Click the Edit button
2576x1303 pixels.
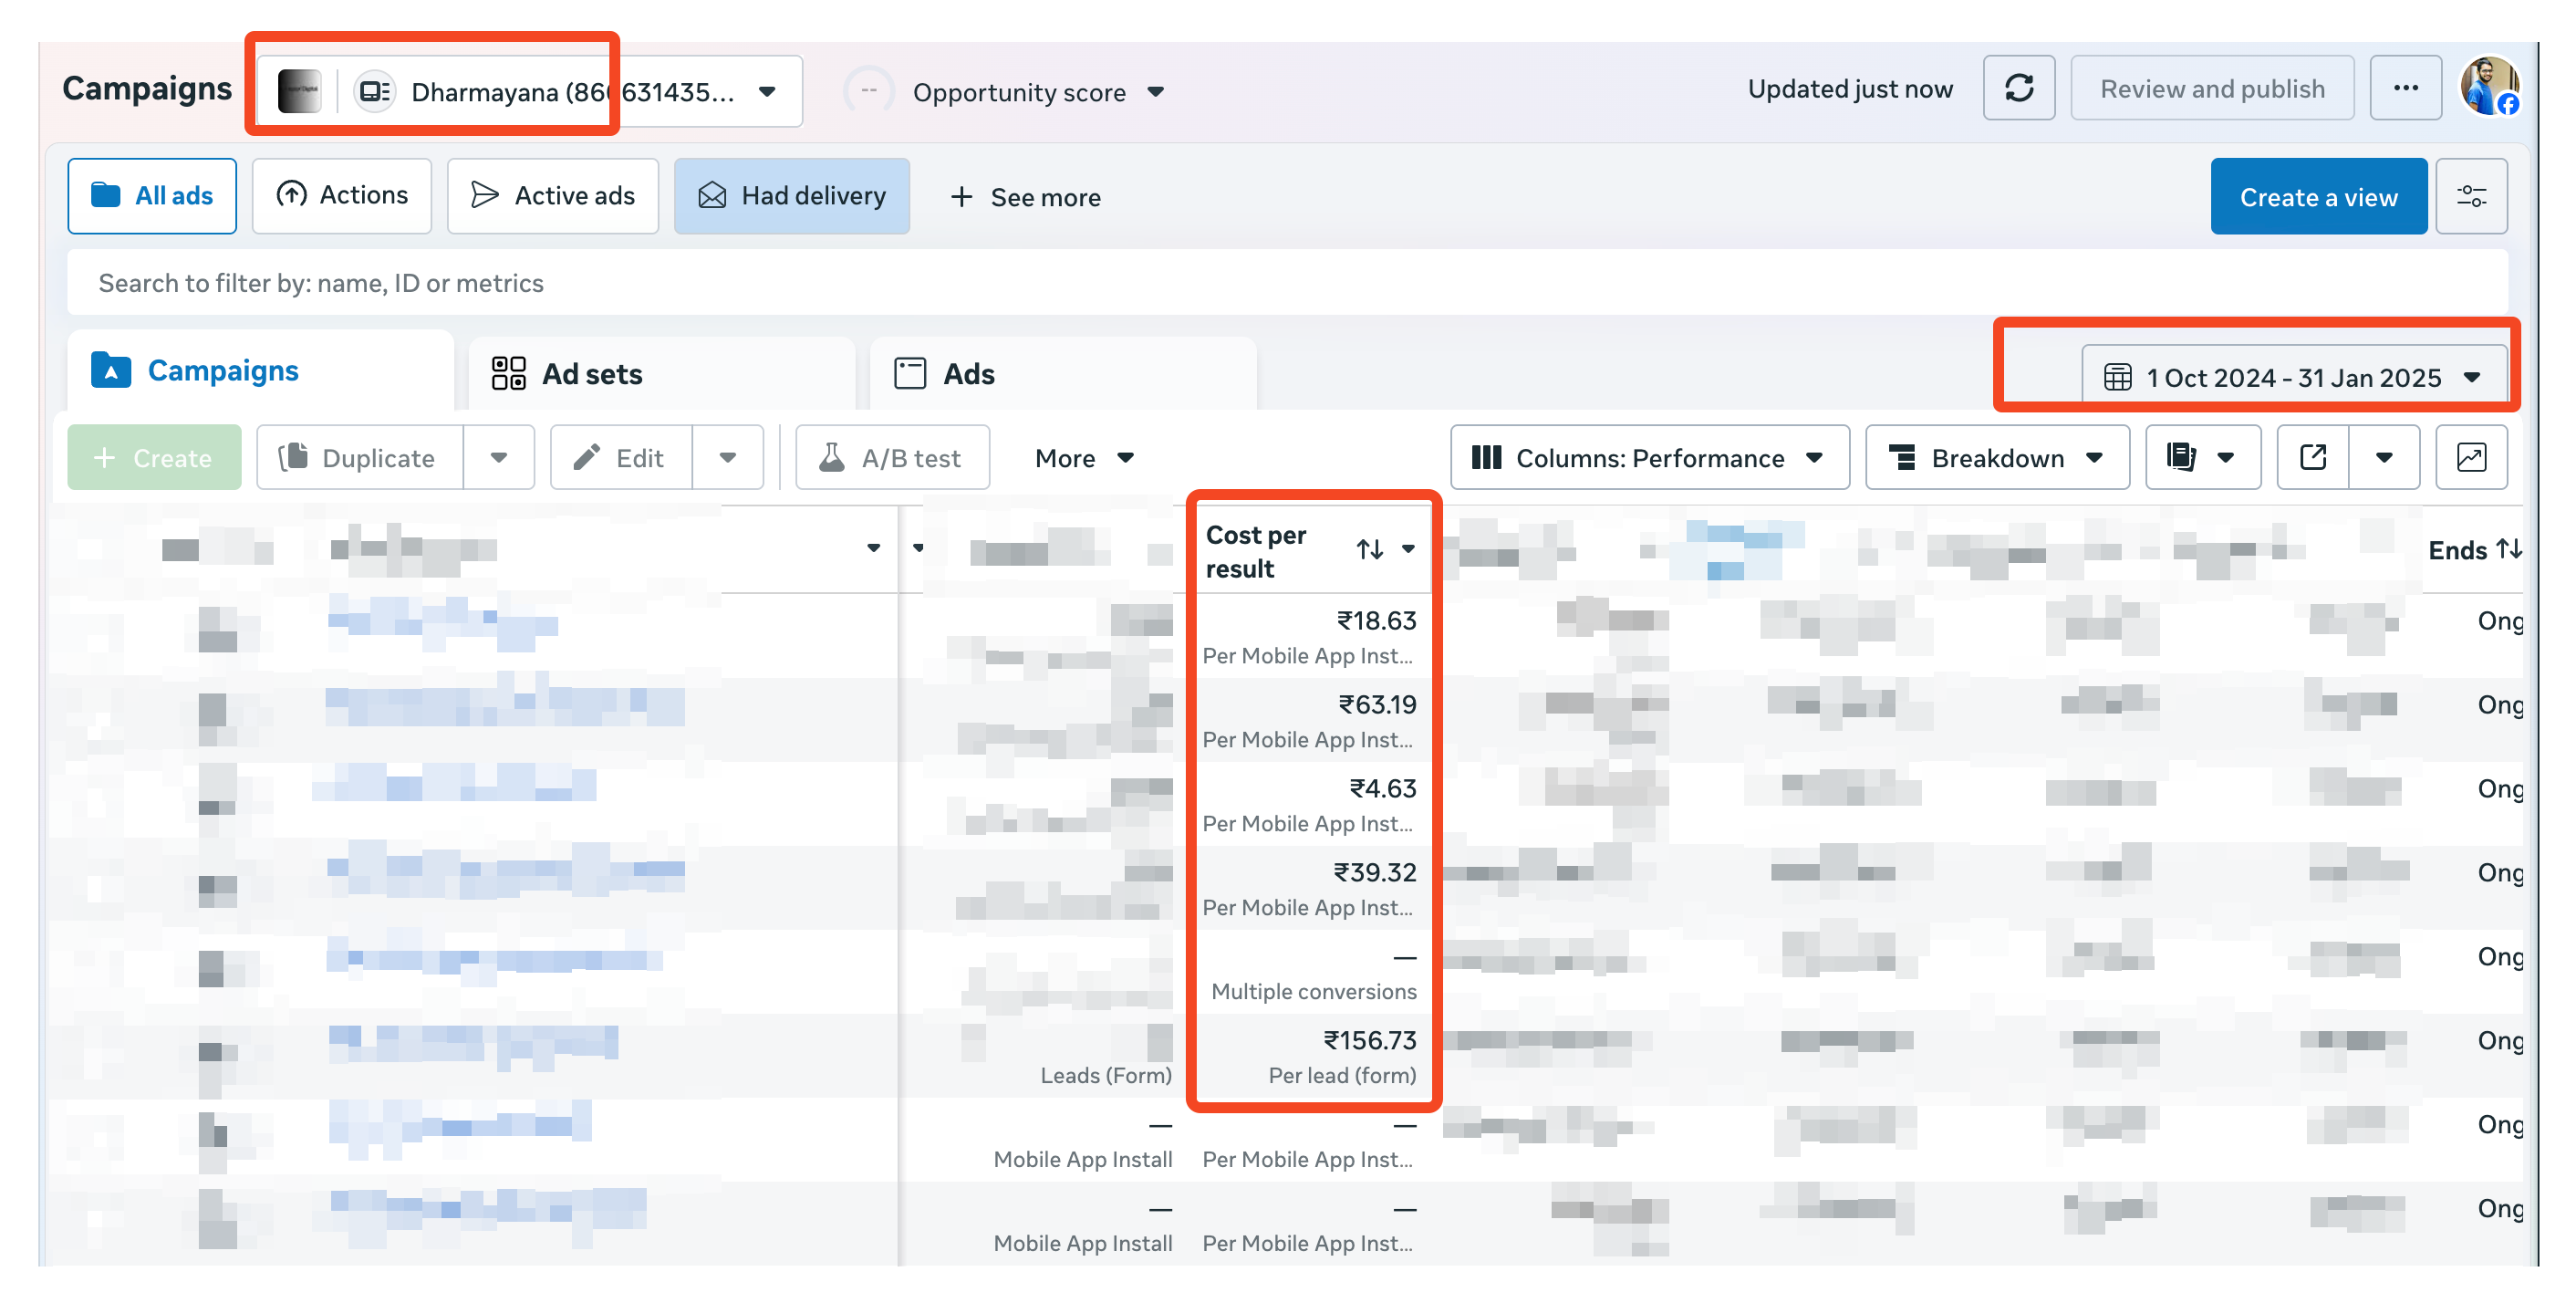621,458
